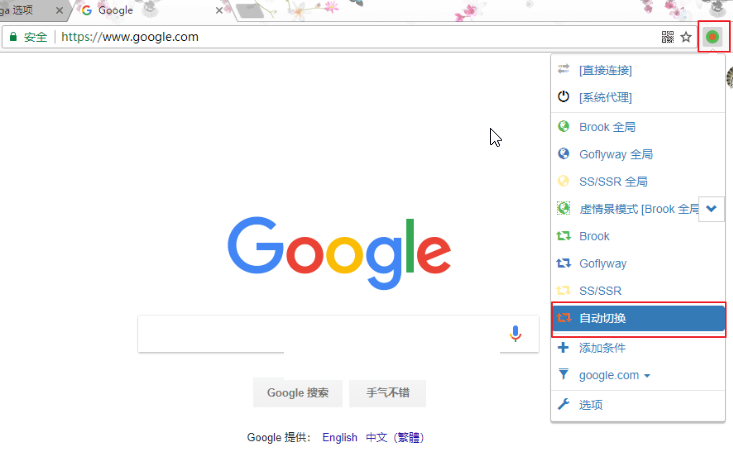The width and height of the screenshot is (733, 471).
Task: Click the SwitchyOmega extension icon in toolbar
Action: tap(712, 37)
